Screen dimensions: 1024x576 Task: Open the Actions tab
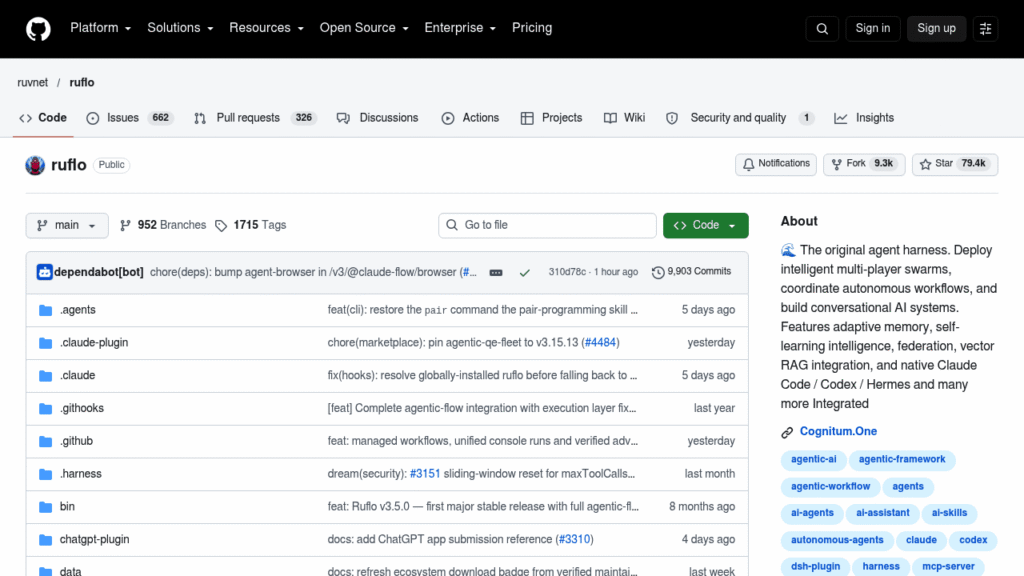[x=470, y=118]
